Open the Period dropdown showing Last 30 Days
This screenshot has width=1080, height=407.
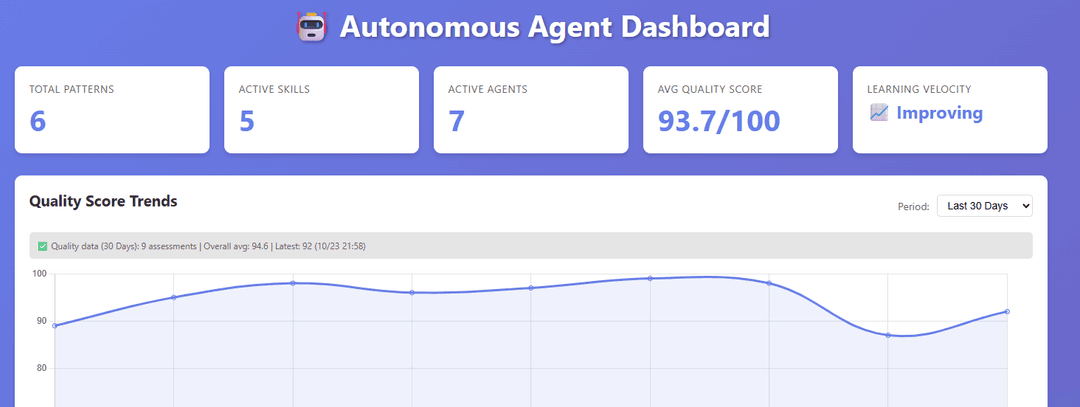[x=984, y=205]
